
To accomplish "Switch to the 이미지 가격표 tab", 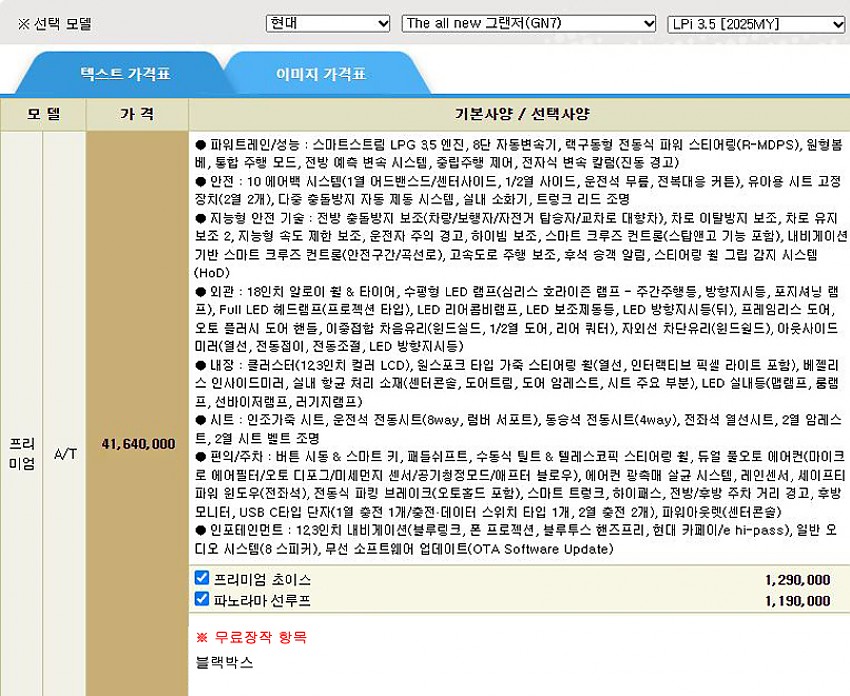I will pos(321,74).
